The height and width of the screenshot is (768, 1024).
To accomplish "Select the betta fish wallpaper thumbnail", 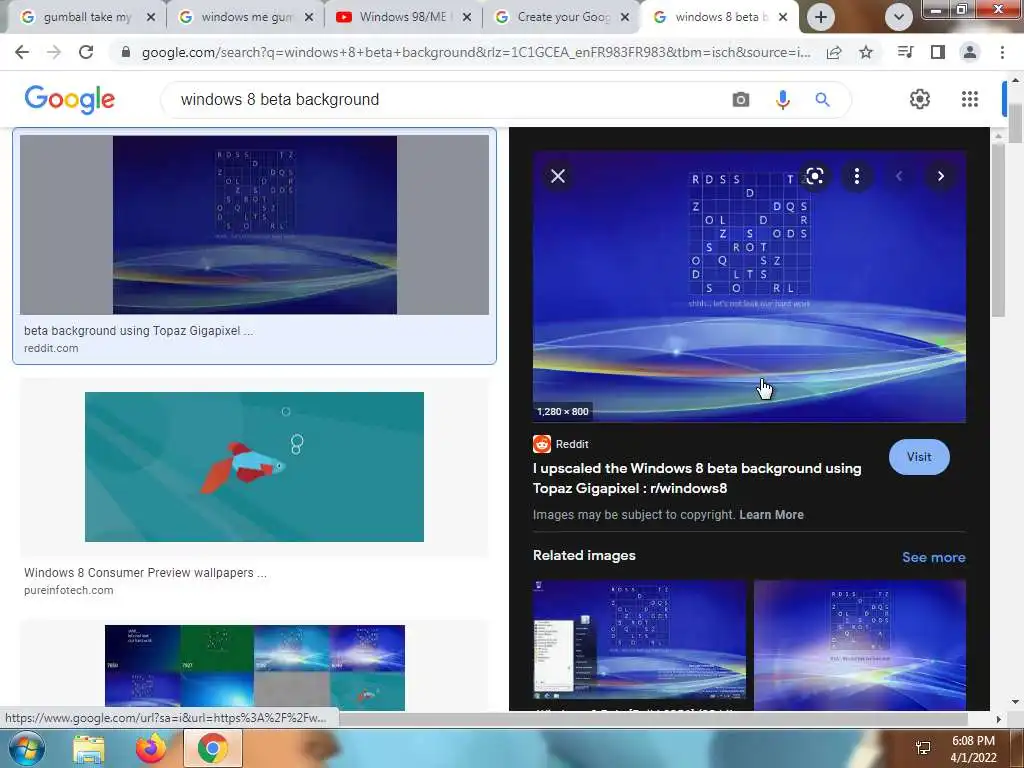I will click(254, 466).
